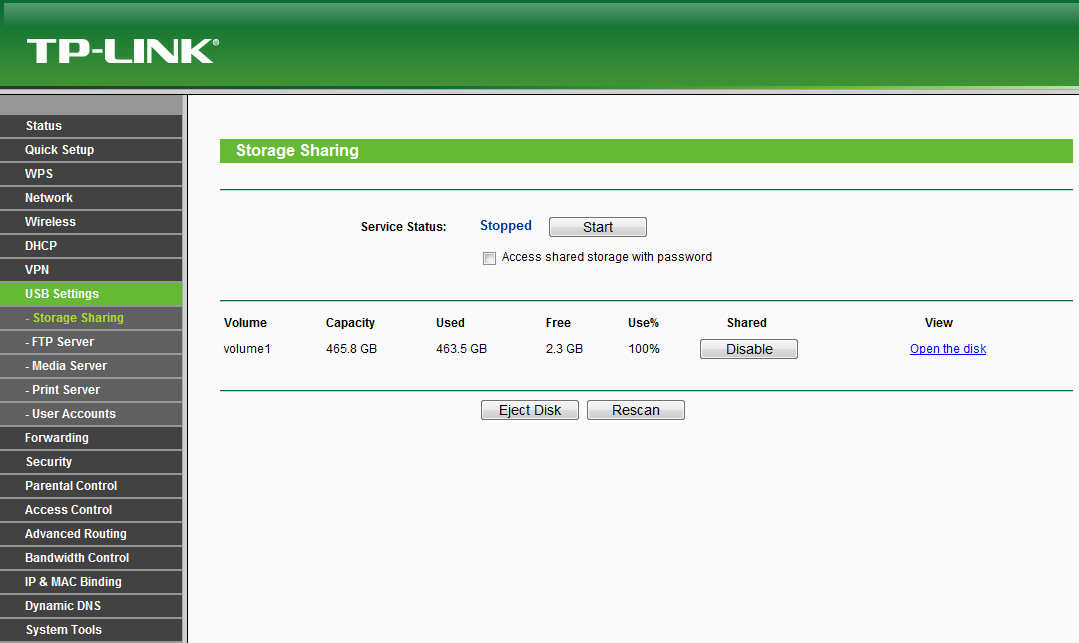Rescan for connected disks
The height and width of the screenshot is (643, 1079).
point(635,410)
